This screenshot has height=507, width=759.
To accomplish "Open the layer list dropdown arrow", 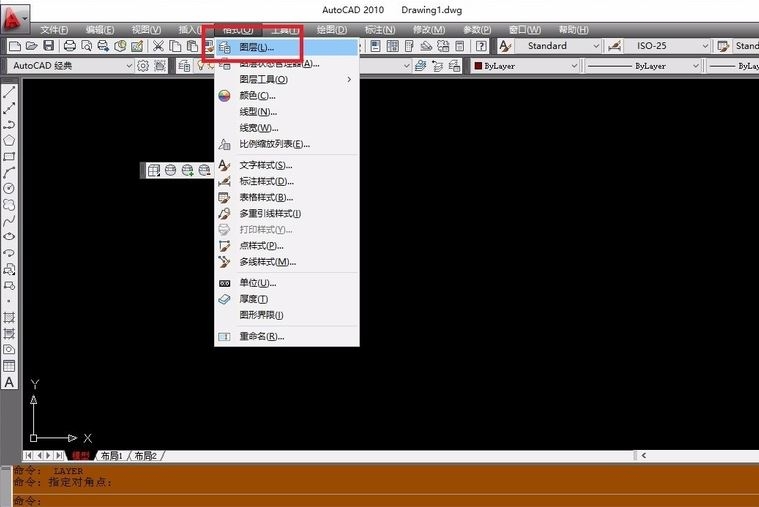I will tap(407, 65).
